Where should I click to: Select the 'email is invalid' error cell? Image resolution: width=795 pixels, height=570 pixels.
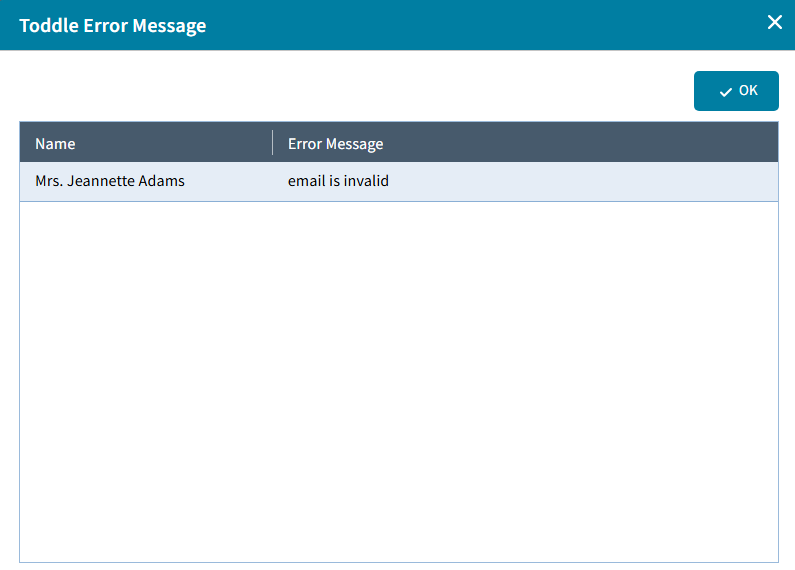[x=525, y=181]
